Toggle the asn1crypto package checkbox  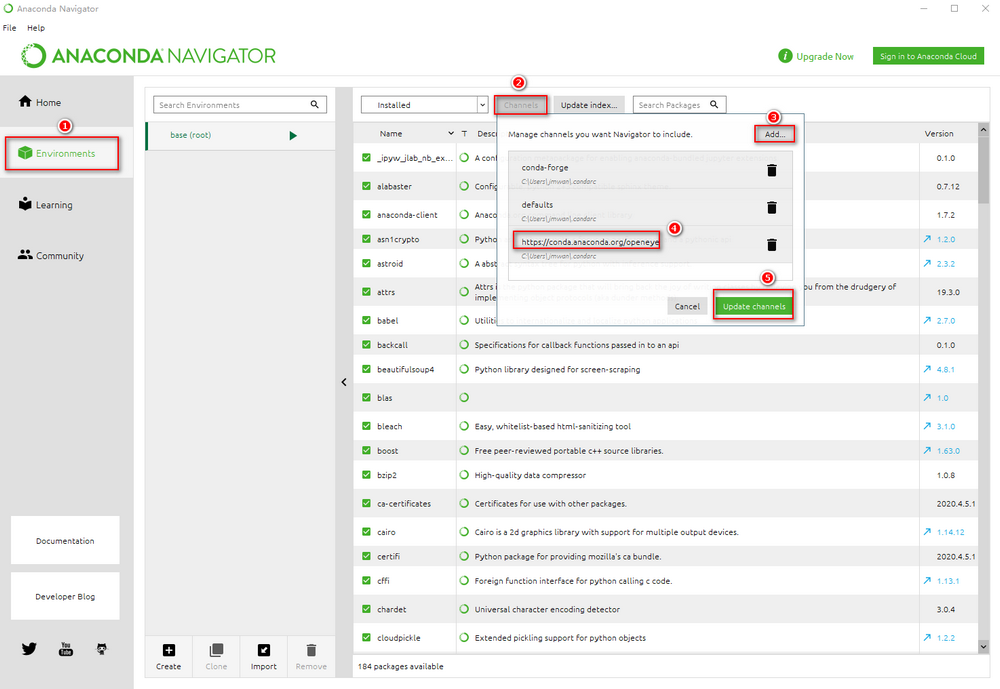366,239
